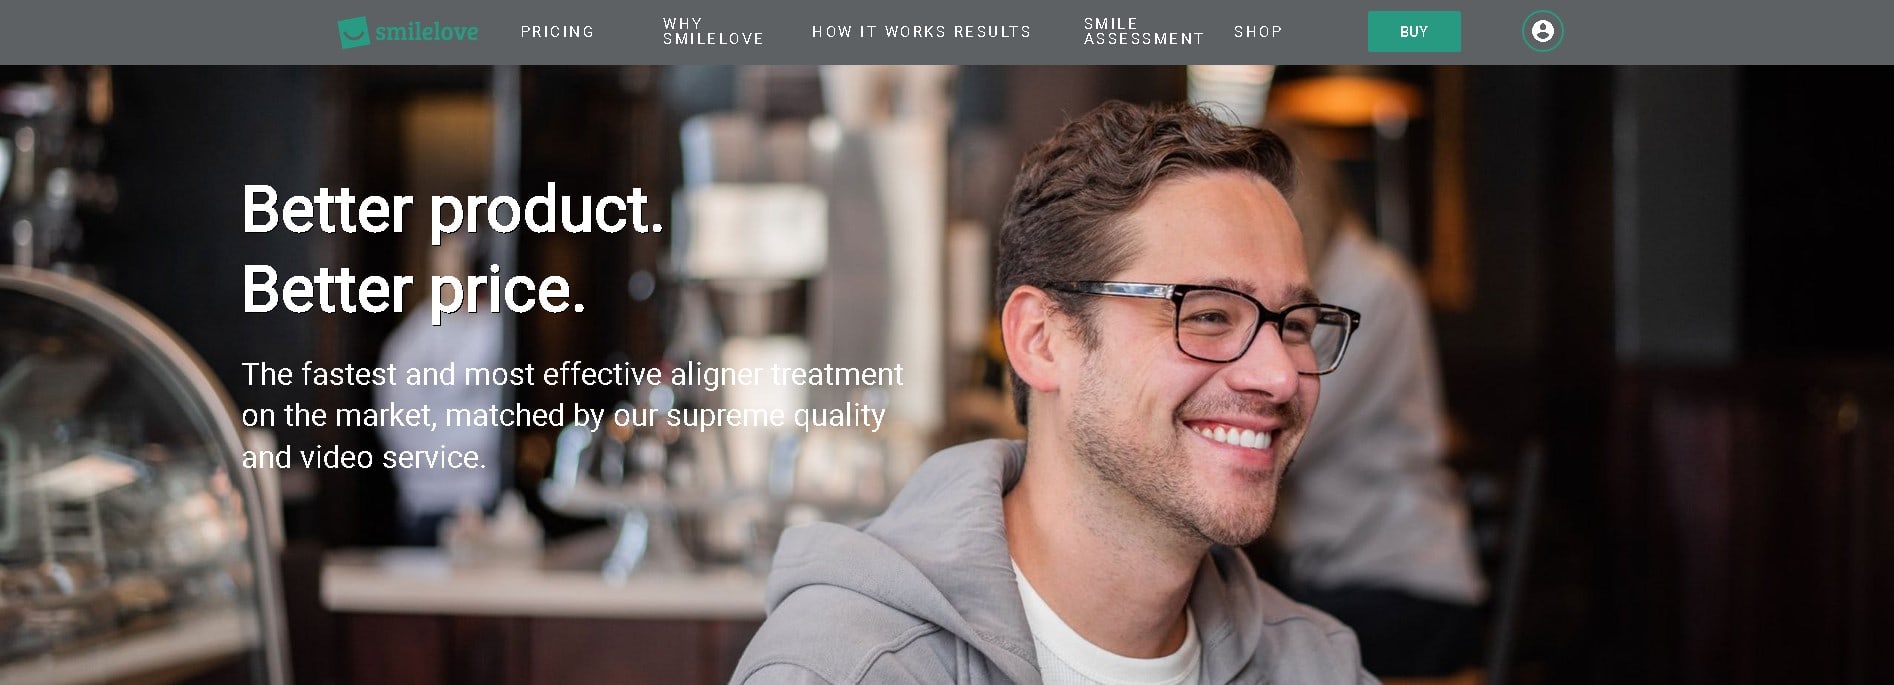Image resolution: width=1894 pixels, height=685 pixels.
Task: Start the Smile Assessment
Action: [x=1144, y=31]
